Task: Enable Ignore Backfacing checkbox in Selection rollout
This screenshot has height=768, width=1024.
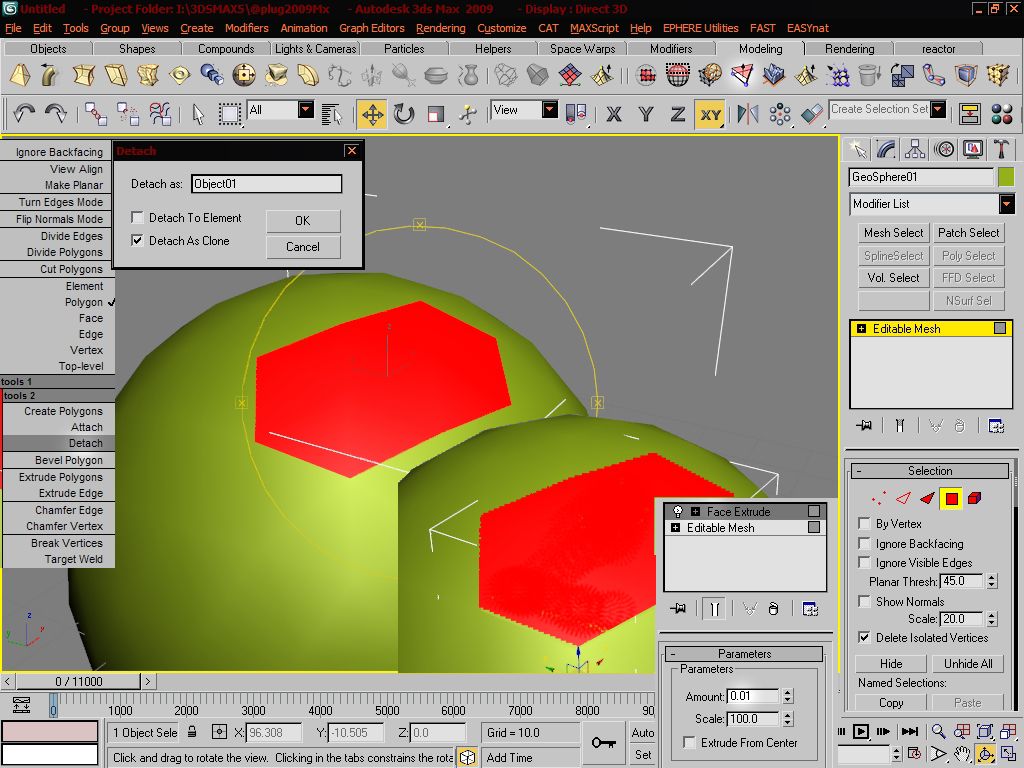Action: (864, 543)
